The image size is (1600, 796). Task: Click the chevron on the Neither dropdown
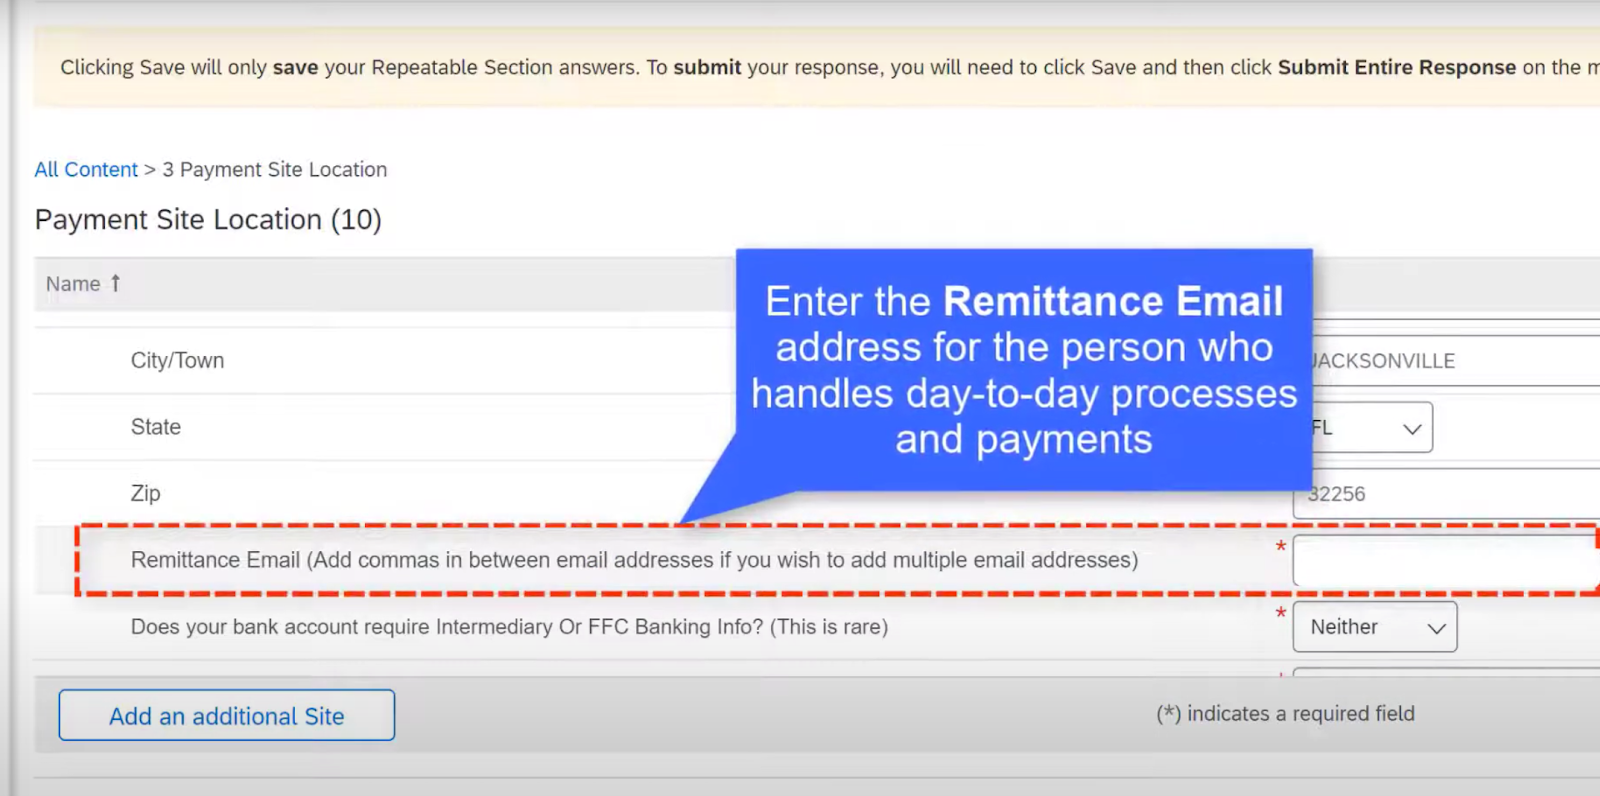tap(1436, 628)
